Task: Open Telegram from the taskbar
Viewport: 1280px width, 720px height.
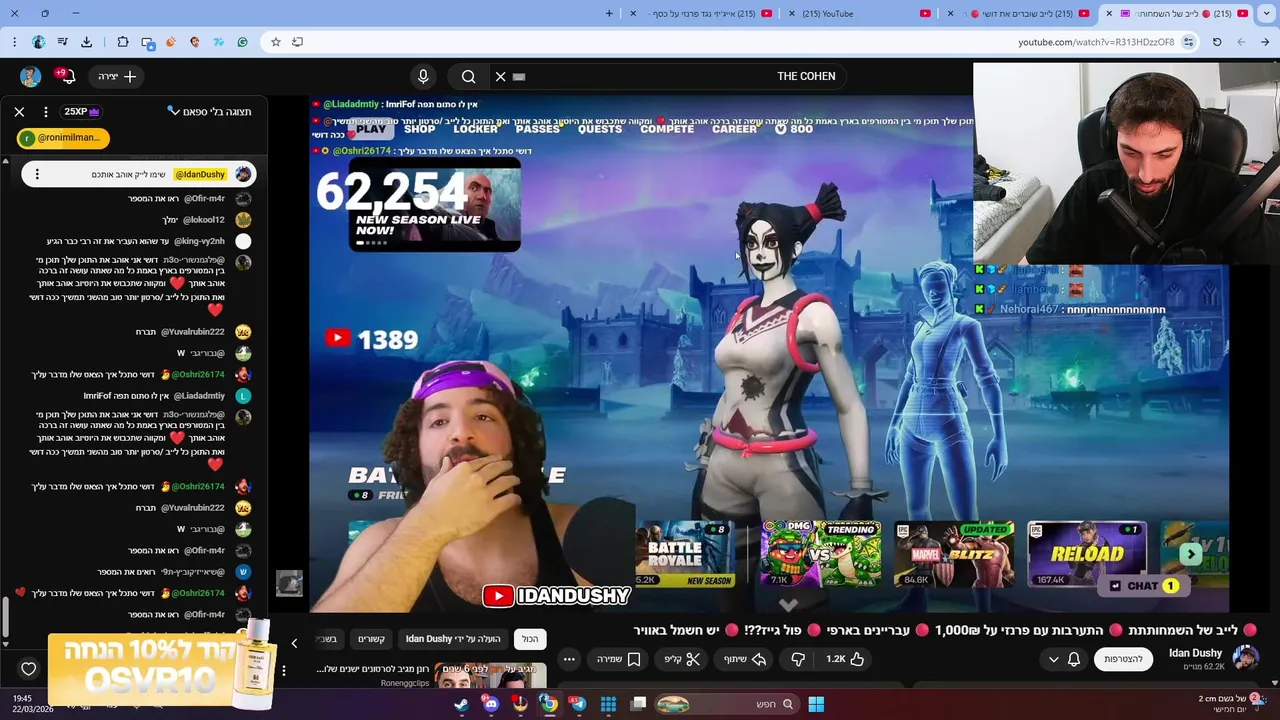Action: coord(578,704)
